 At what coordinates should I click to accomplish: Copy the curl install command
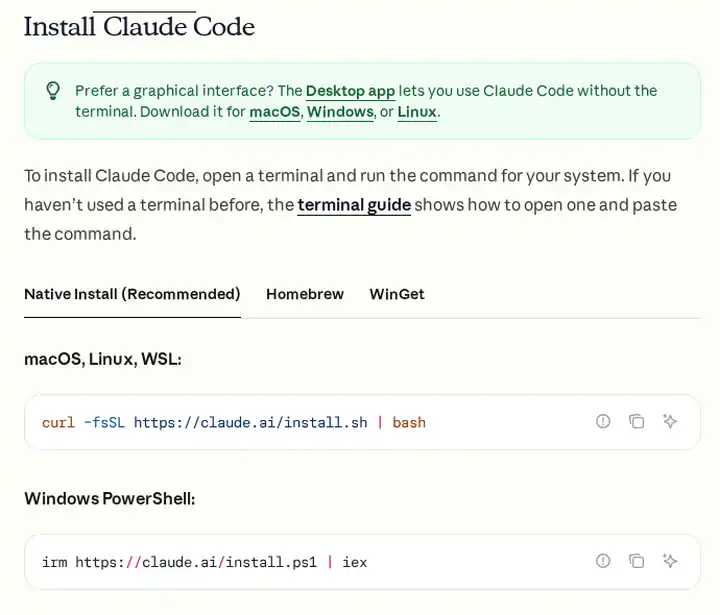pos(636,421)
